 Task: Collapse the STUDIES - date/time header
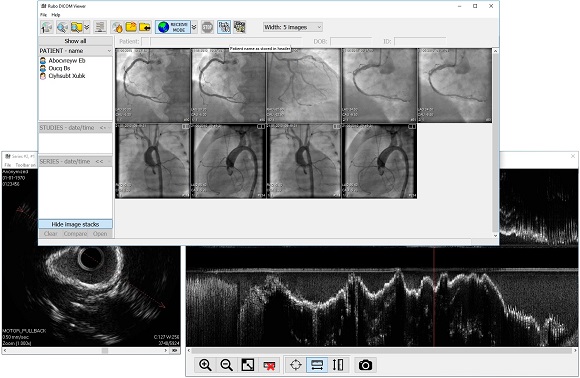point(75,128)
